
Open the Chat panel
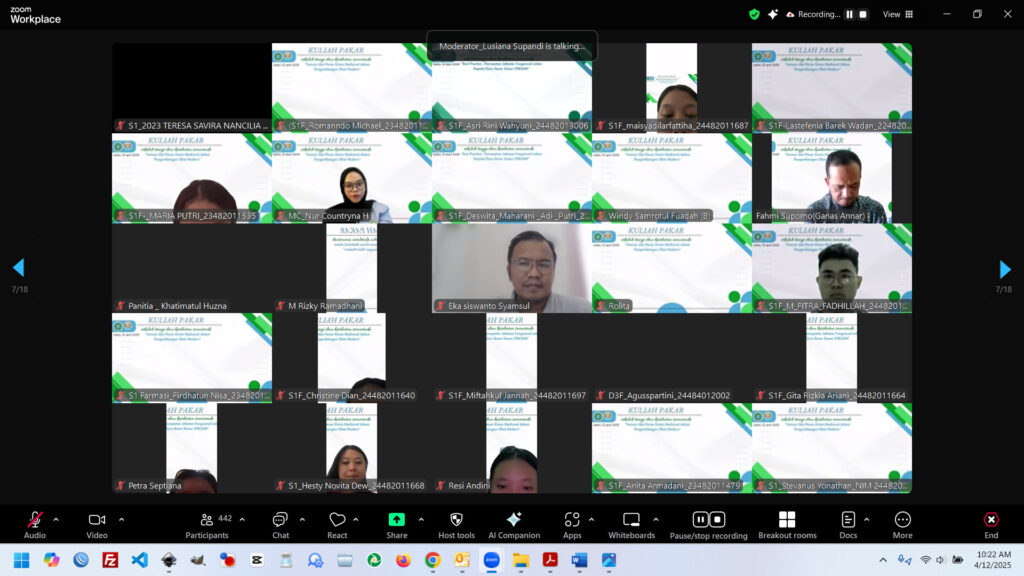tap(280, 525)
